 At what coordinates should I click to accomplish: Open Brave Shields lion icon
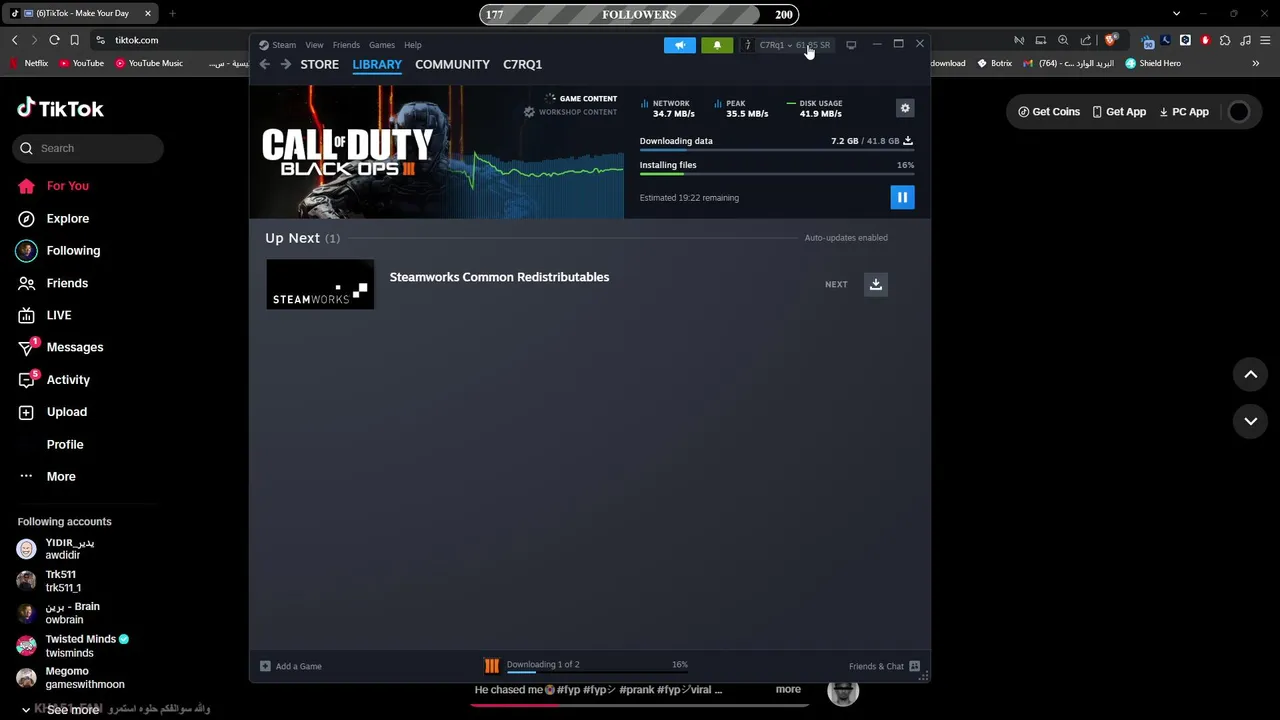[x=1110, y=40]
